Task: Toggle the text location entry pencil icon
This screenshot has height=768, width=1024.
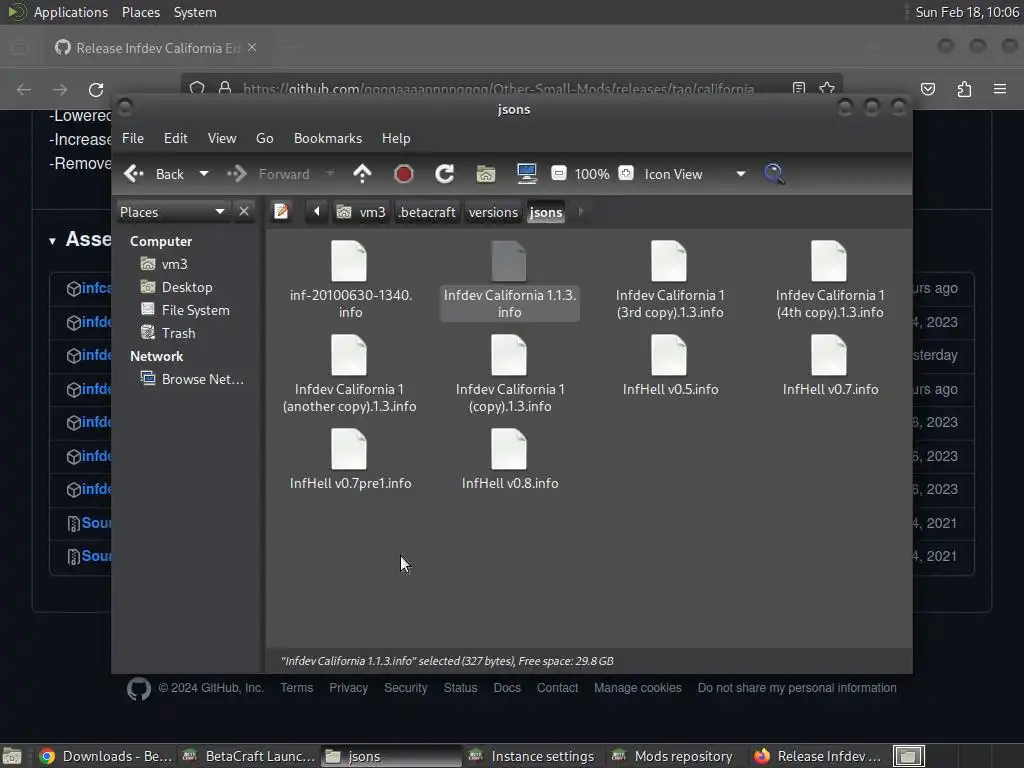Action: (x=281, y=212)
